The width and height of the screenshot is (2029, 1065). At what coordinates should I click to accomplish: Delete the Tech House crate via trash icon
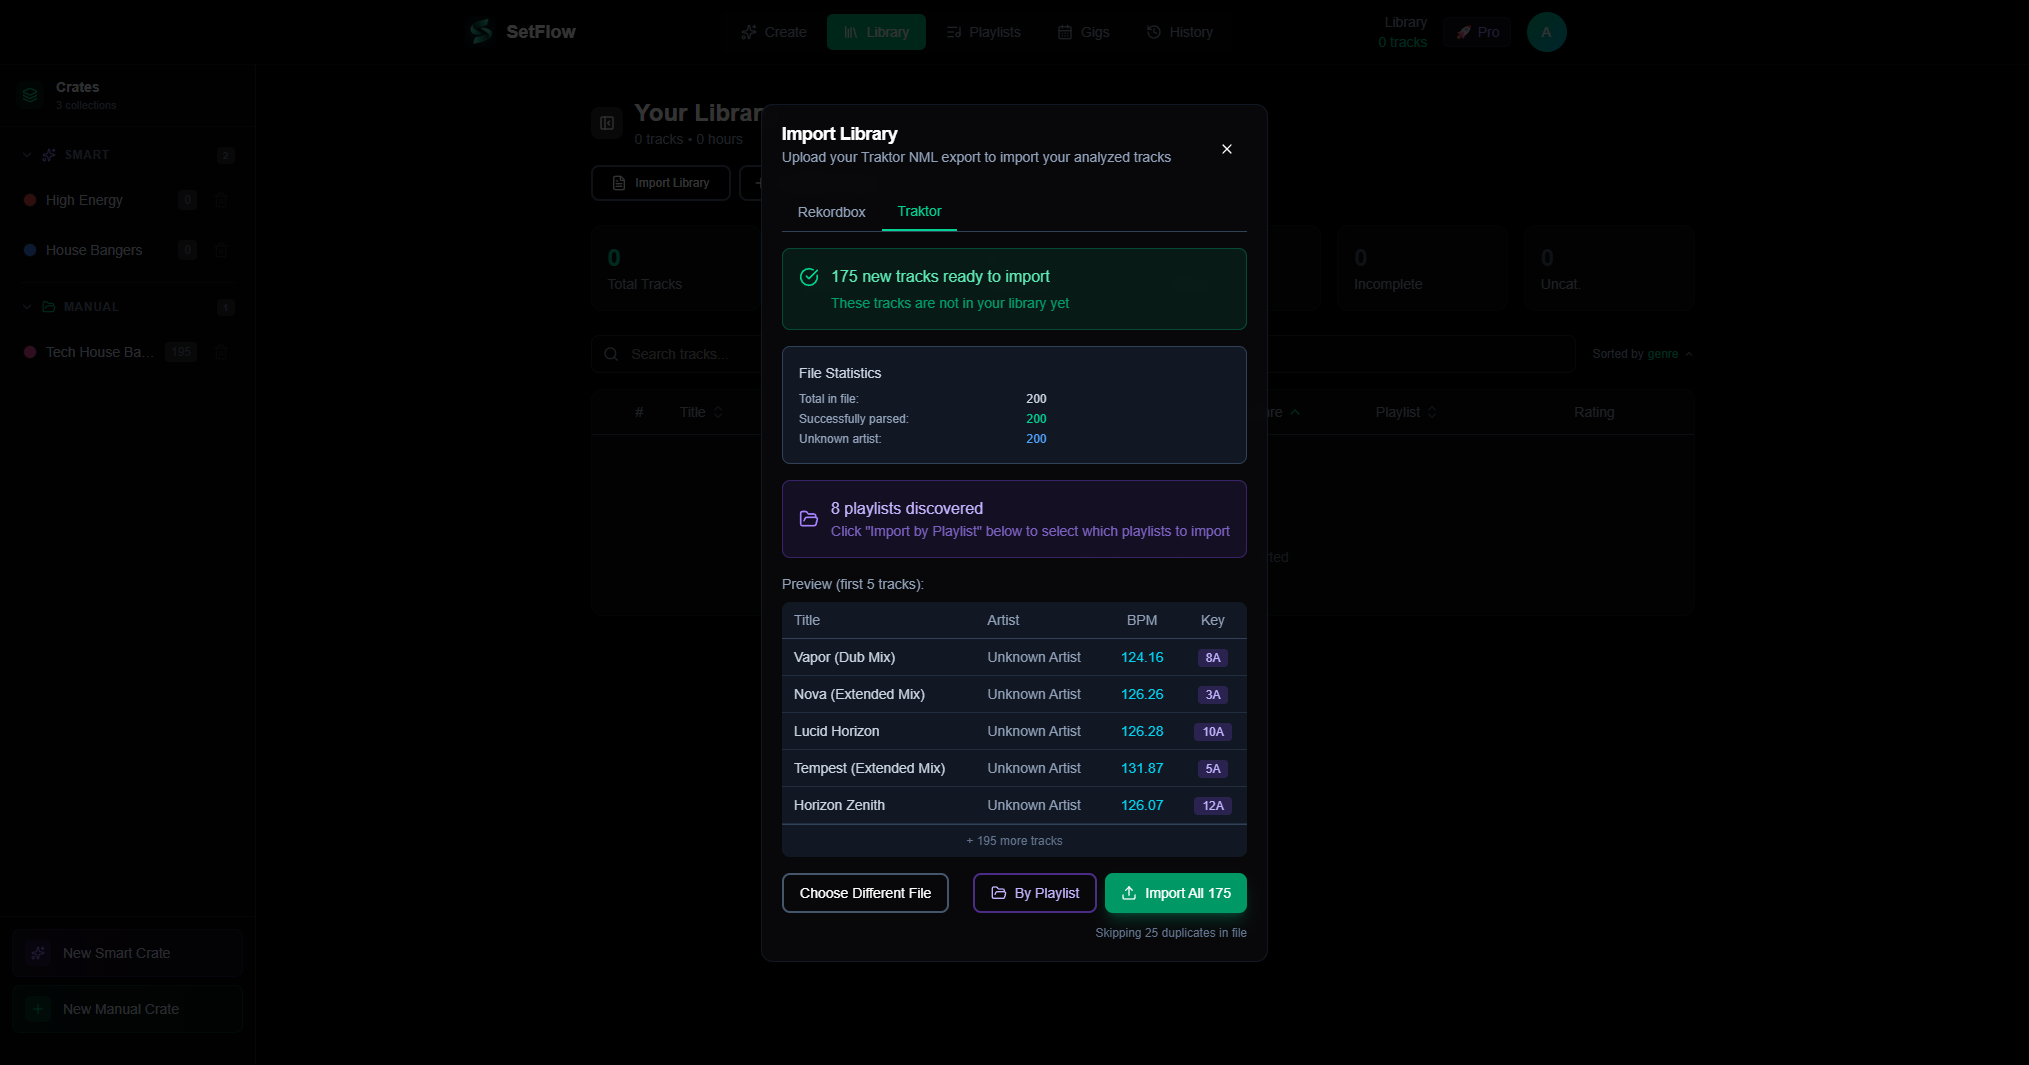[x=221, y=352]
